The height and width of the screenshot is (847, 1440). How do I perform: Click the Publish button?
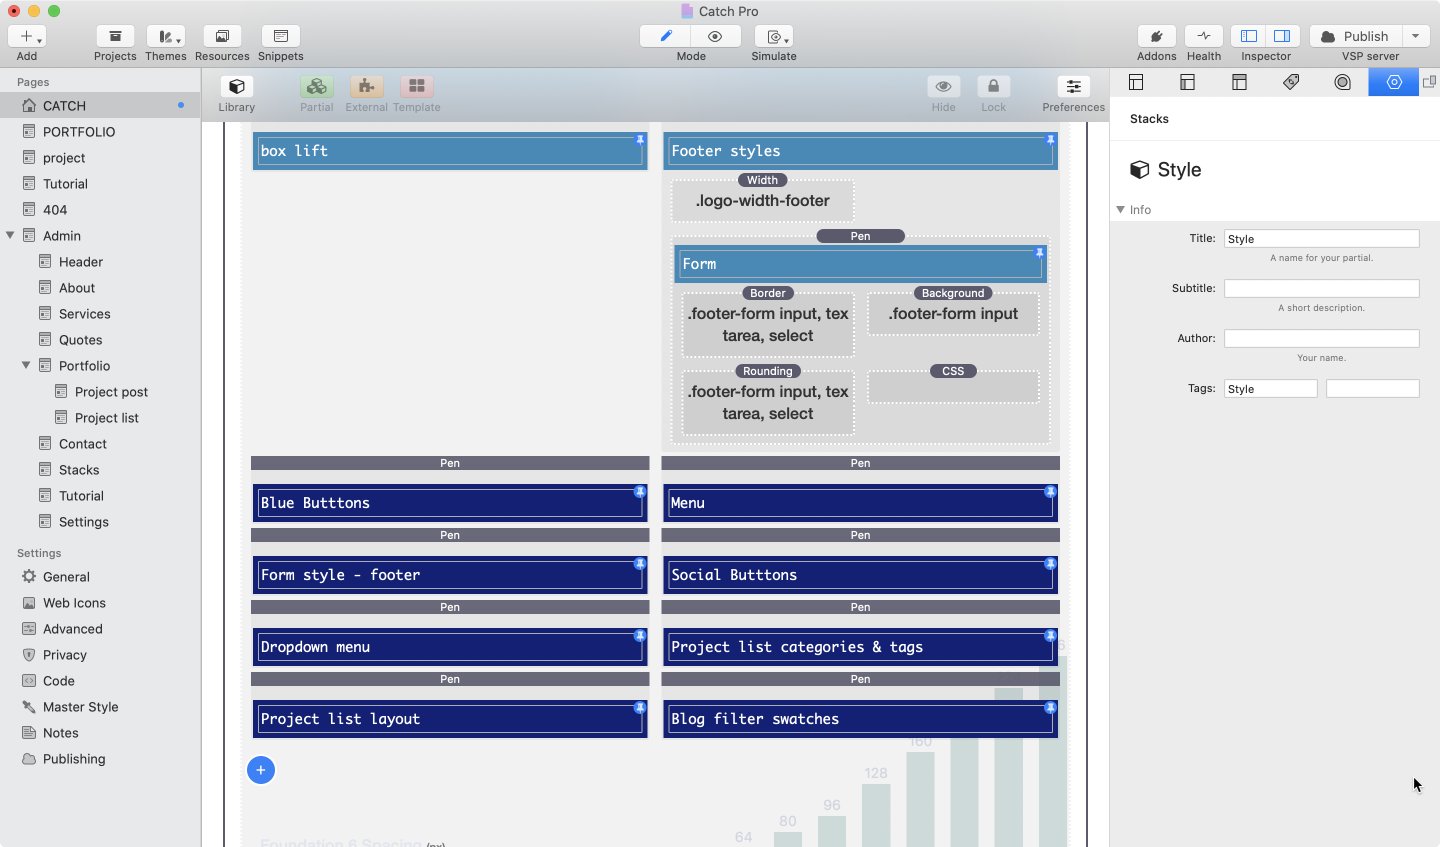tap(1355, 36)
